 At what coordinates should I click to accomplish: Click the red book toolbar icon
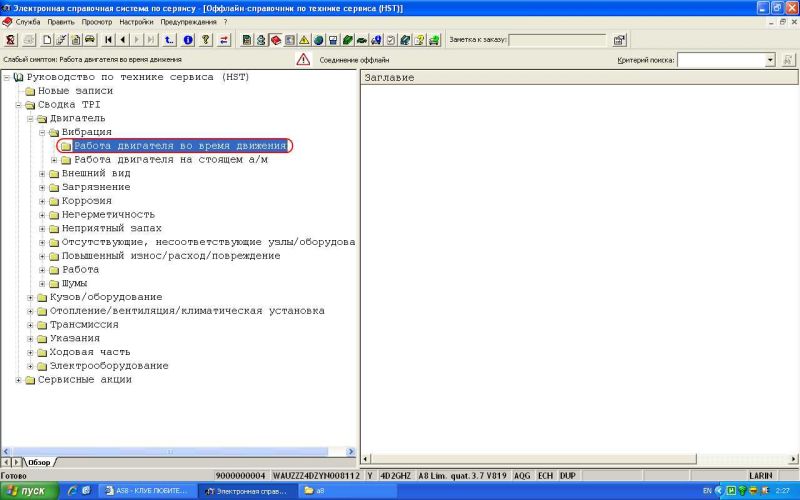click(275, 40)
